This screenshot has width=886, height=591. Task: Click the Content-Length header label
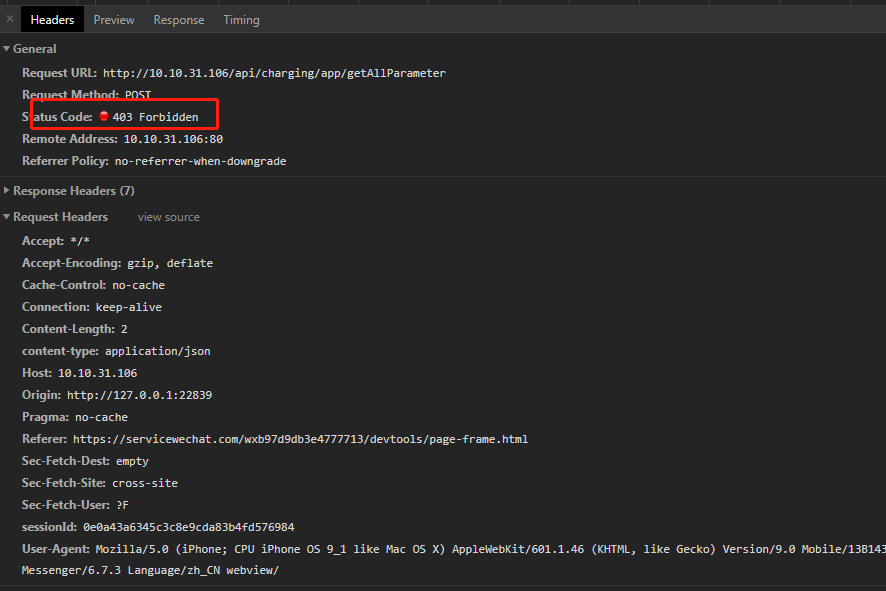(68, 329)
